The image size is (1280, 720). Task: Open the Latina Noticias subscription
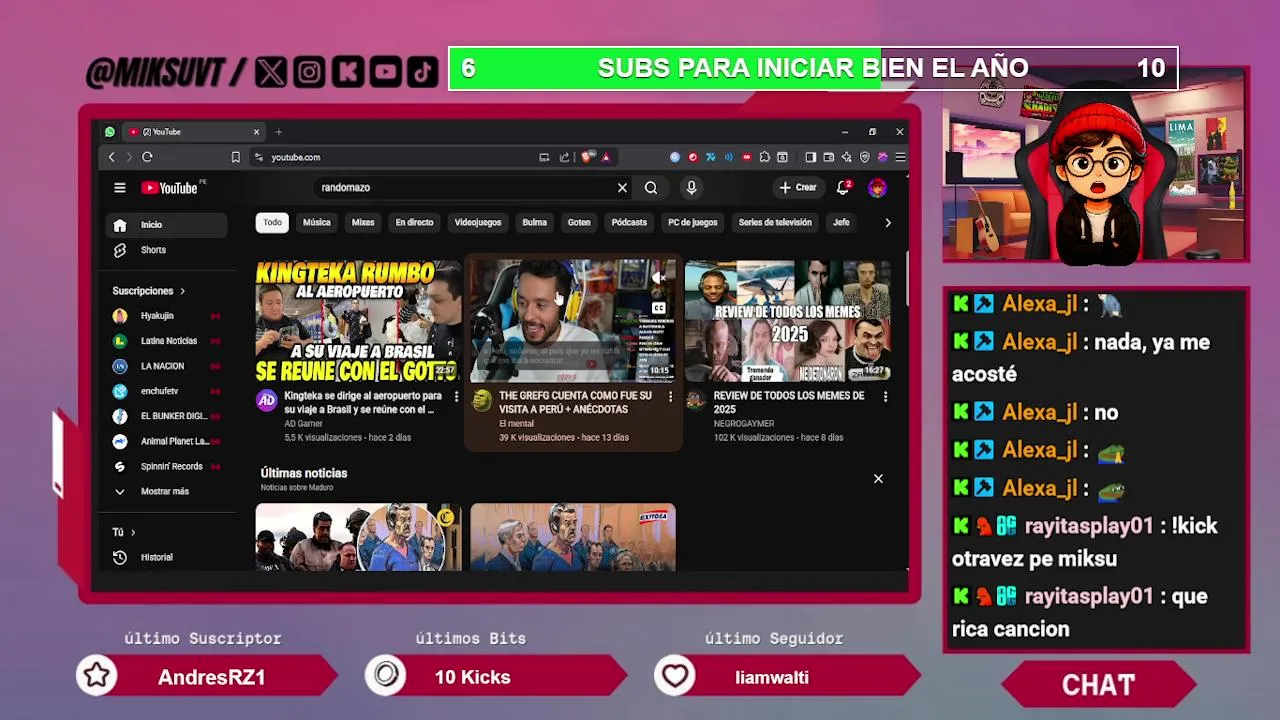point(166,341)
